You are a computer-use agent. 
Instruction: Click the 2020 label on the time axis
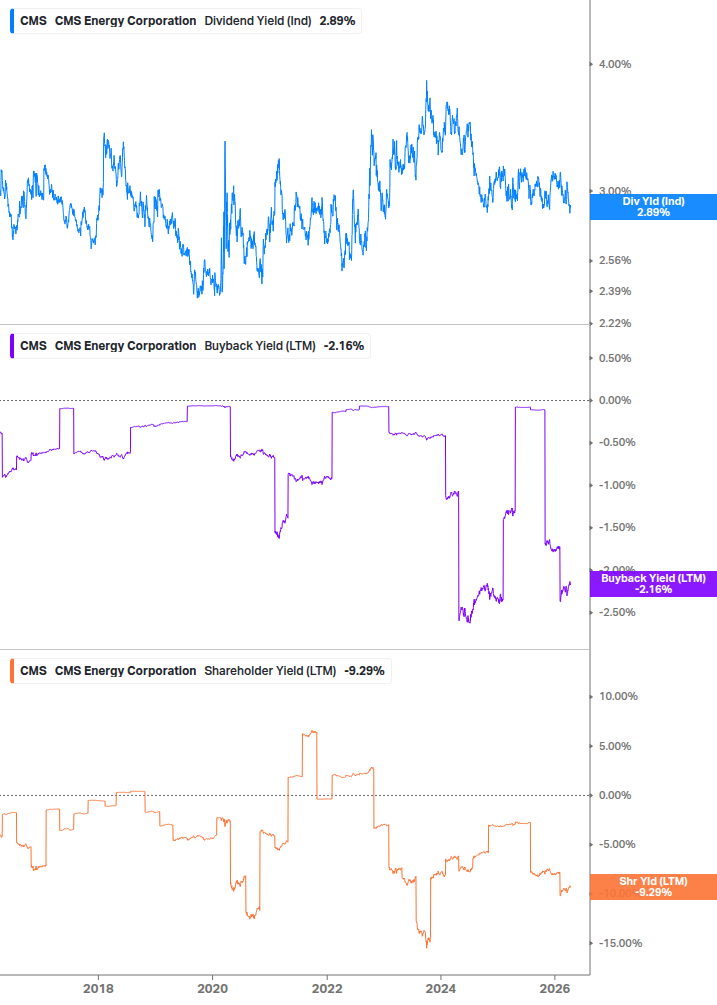click(x=212, y=989)
